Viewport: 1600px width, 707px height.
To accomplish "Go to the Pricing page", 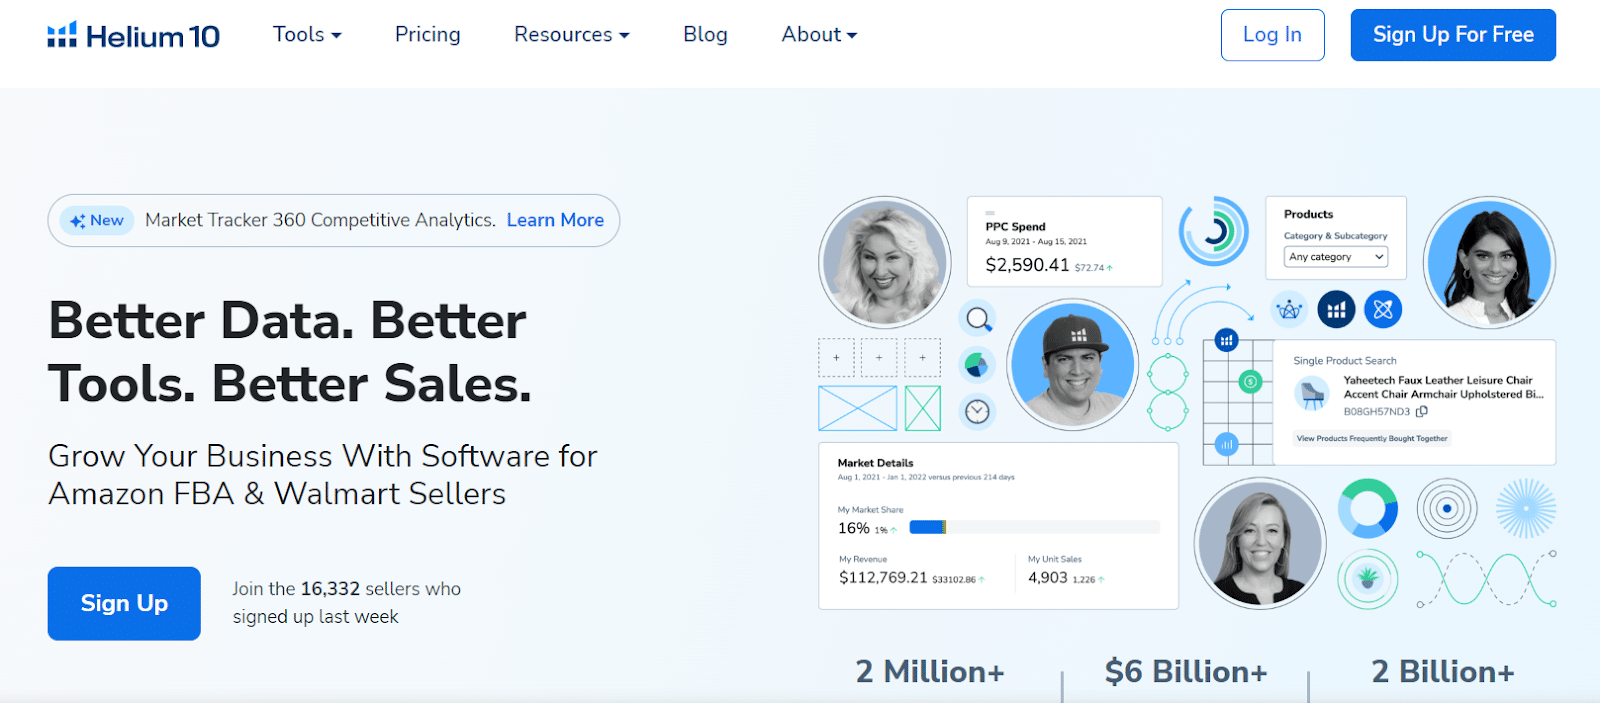I will click(x=427, y=35).
